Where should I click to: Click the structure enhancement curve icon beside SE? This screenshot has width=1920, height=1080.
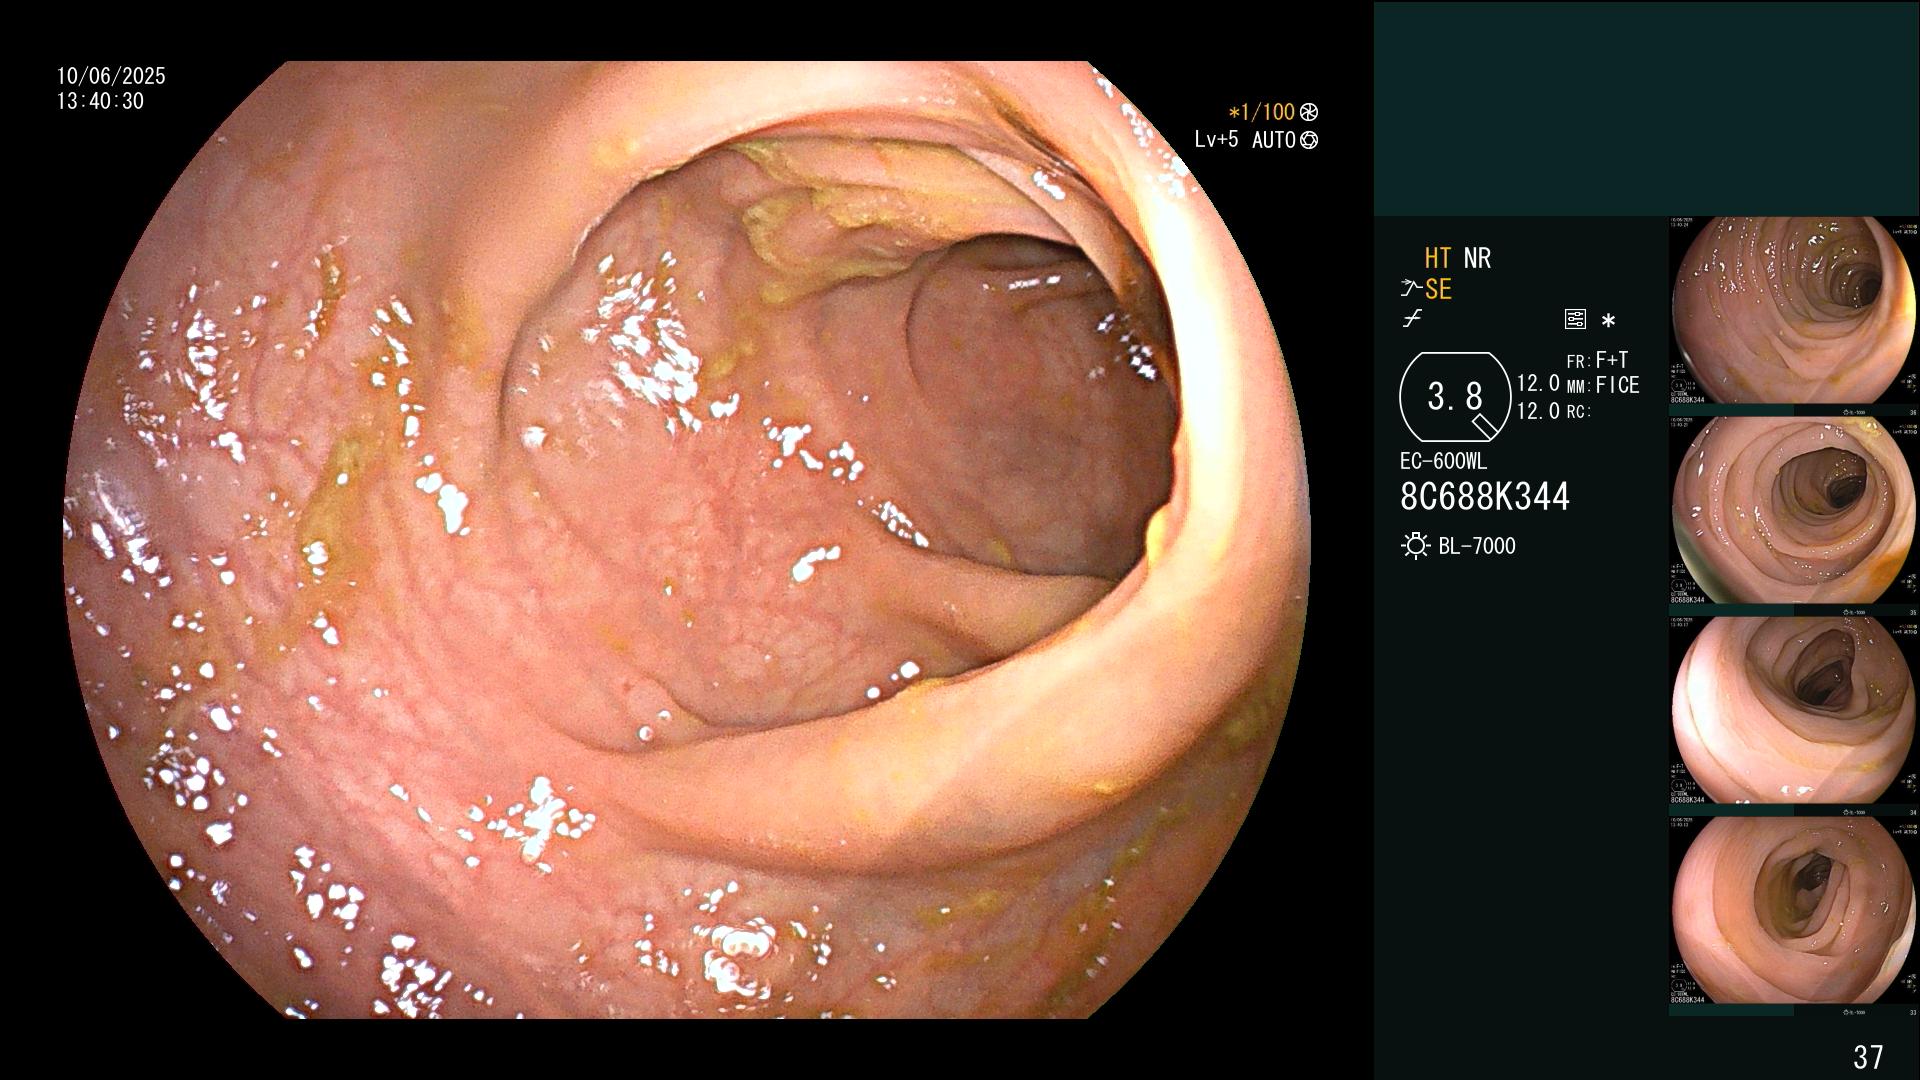pos(1411,289)
